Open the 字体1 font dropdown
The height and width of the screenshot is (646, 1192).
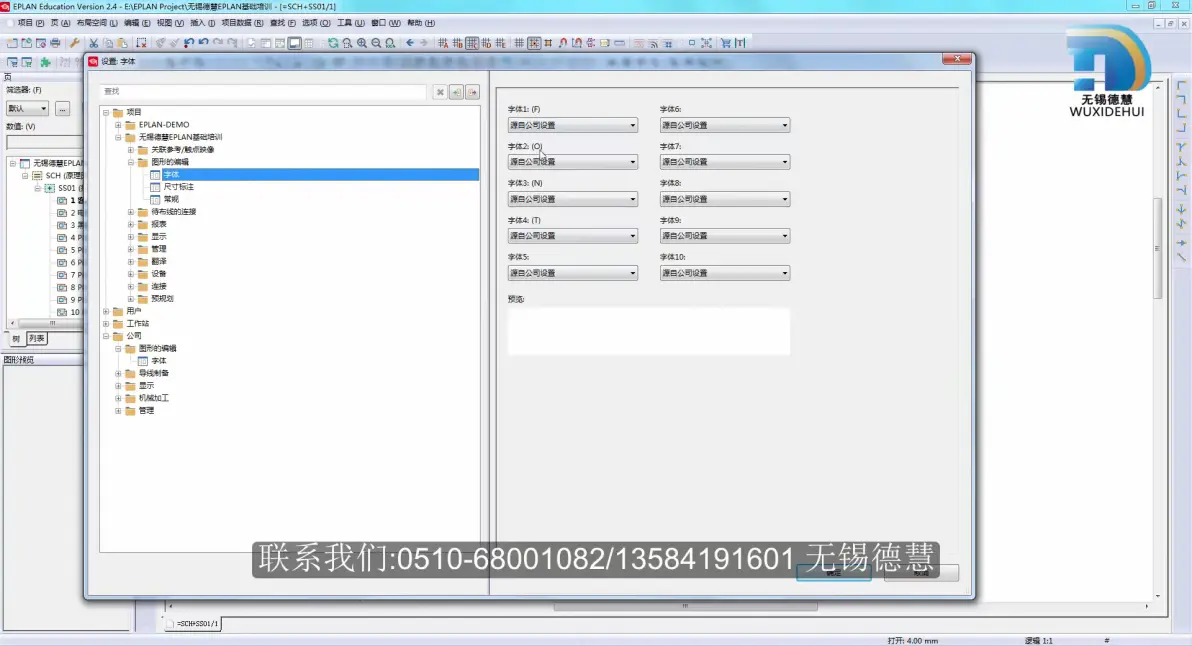coord(572,125)
